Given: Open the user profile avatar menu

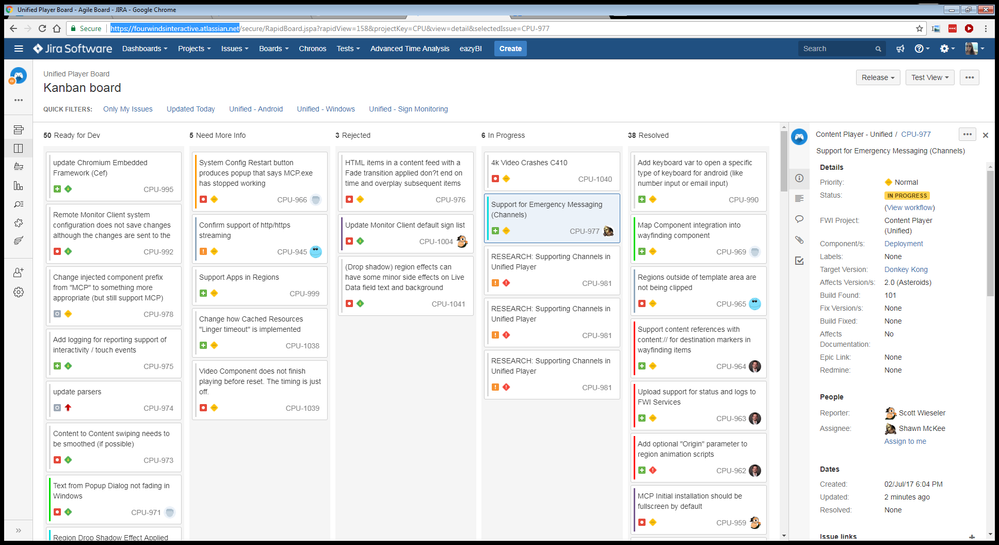Looking at the screenshot, I should click(974, 48).
